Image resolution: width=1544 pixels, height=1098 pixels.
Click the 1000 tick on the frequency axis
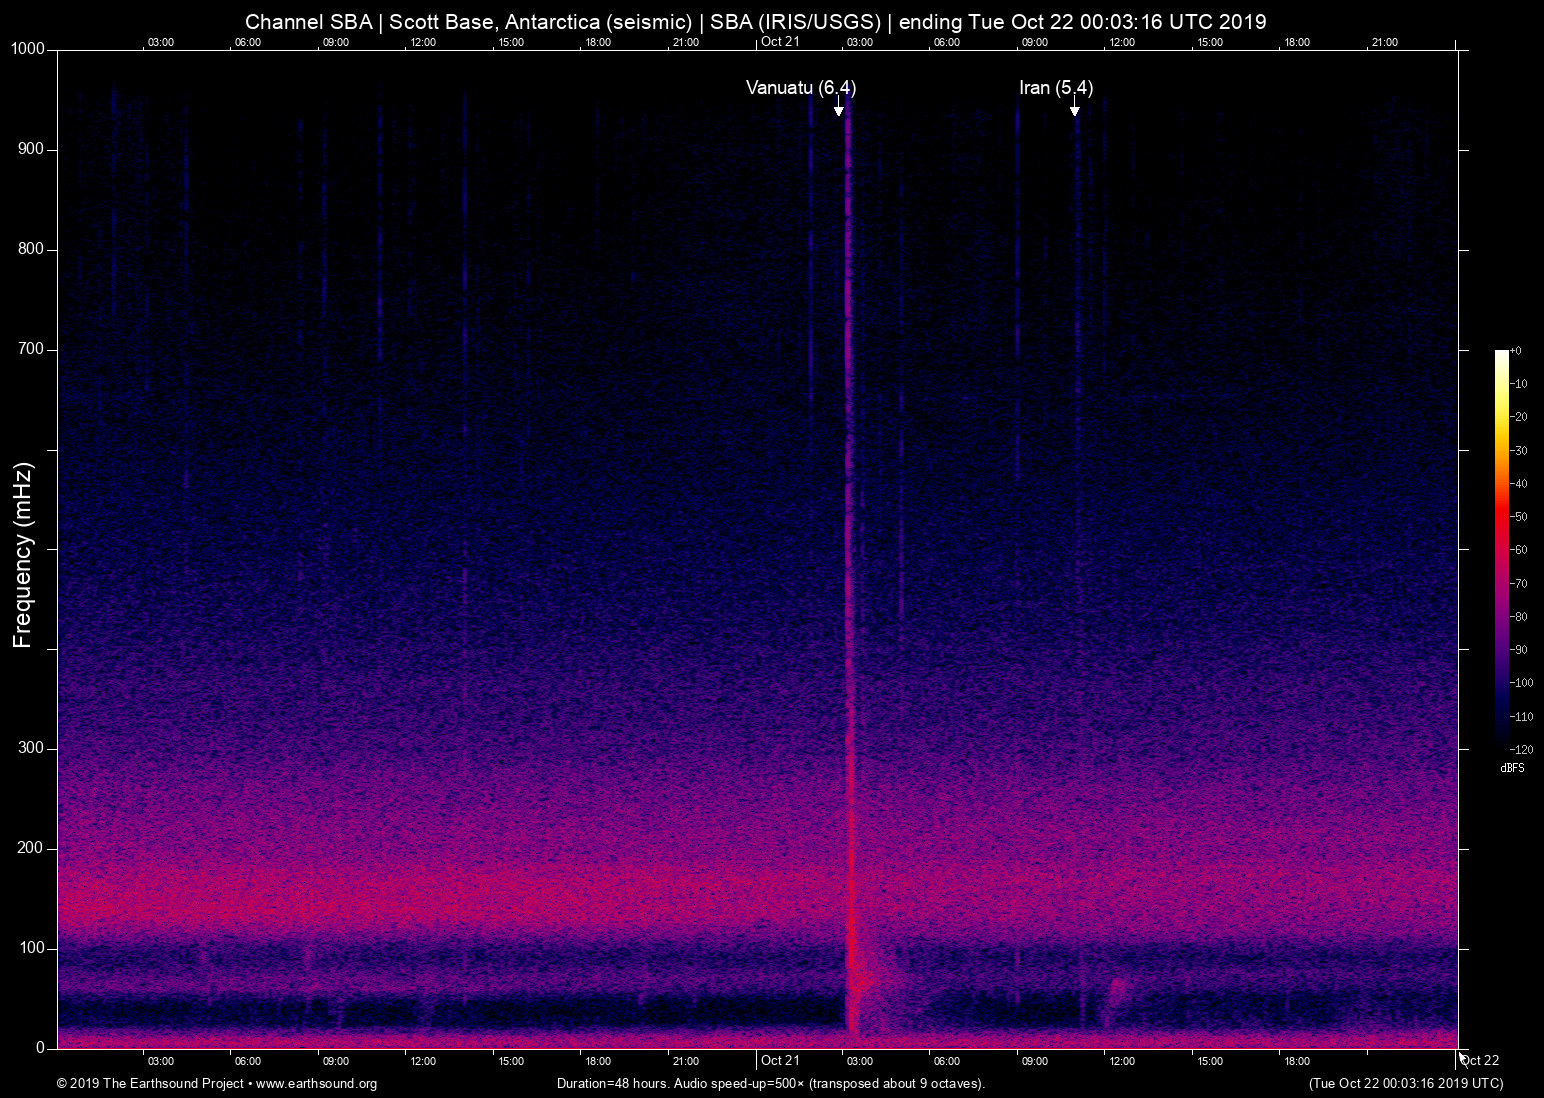(28, 49)
